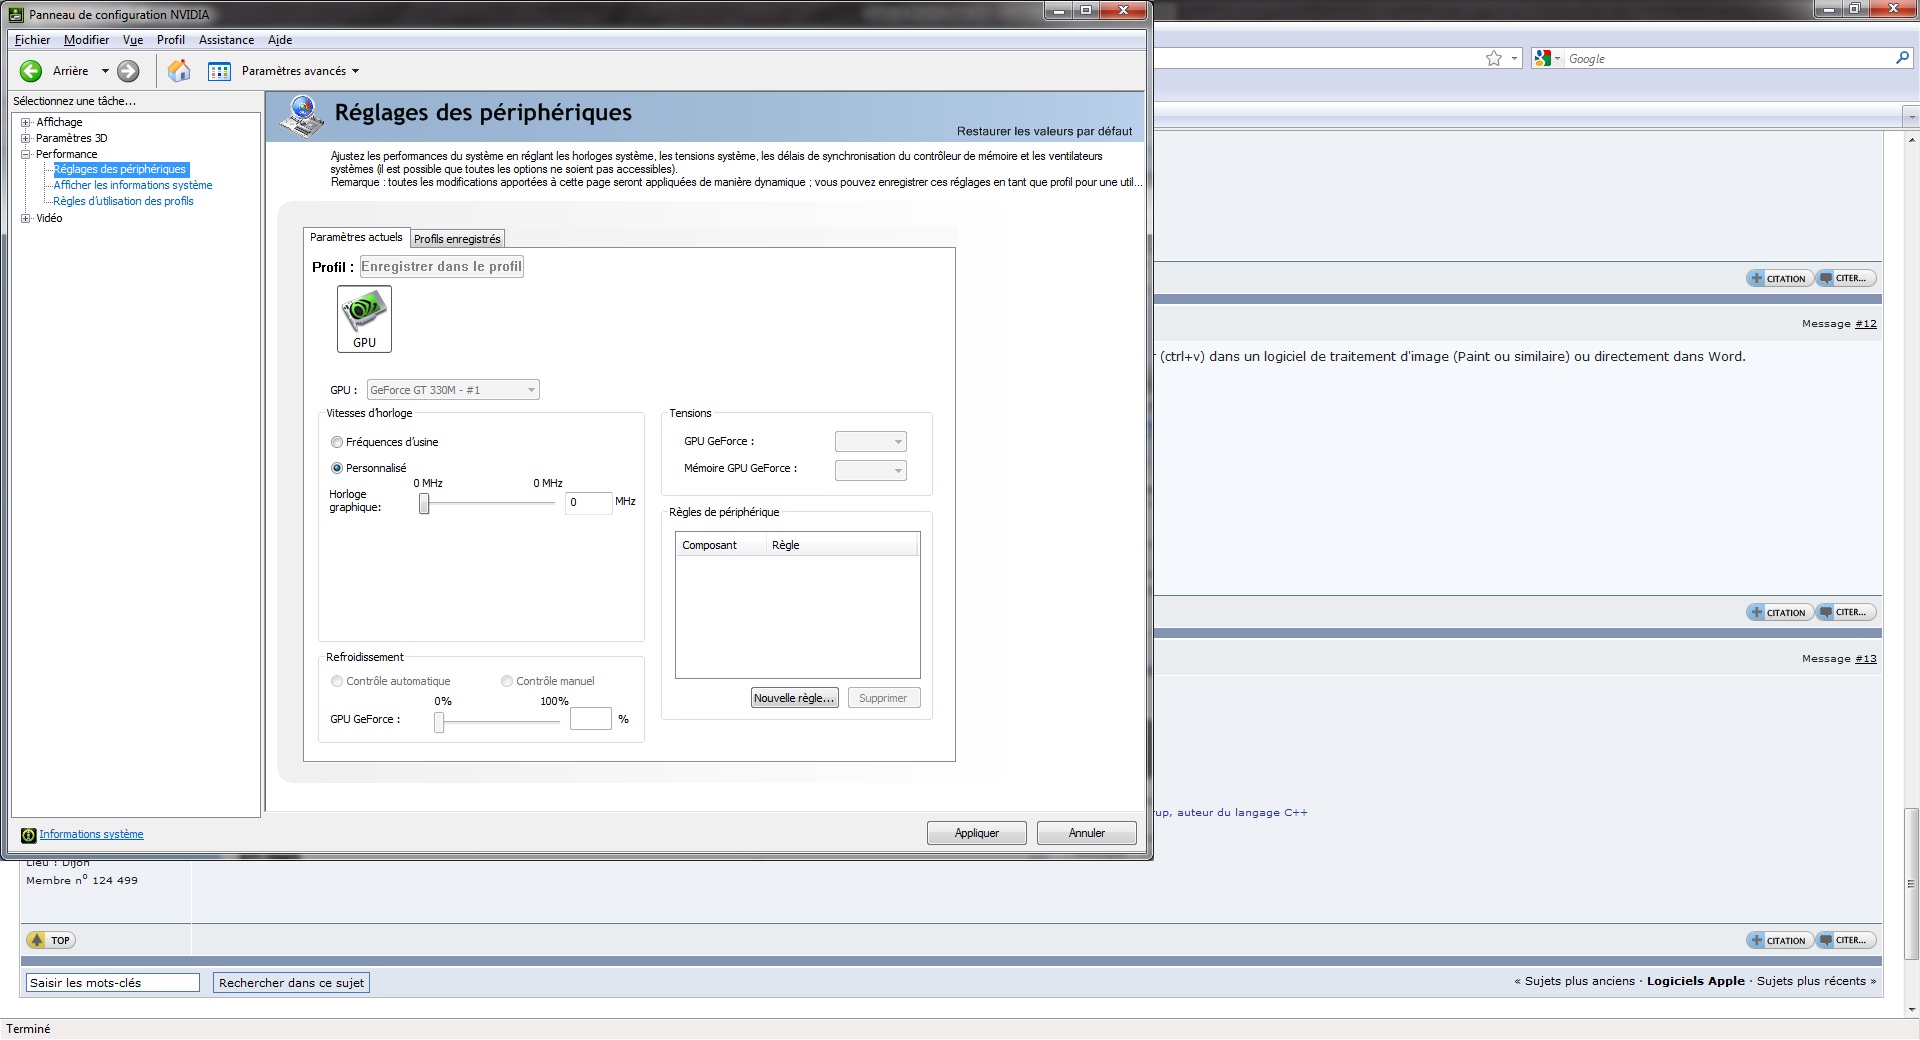Open Message #12 link in forum
The height and width of the screenshot is (1040, 1920).
pyautogui.click(x=1866, y=324)
